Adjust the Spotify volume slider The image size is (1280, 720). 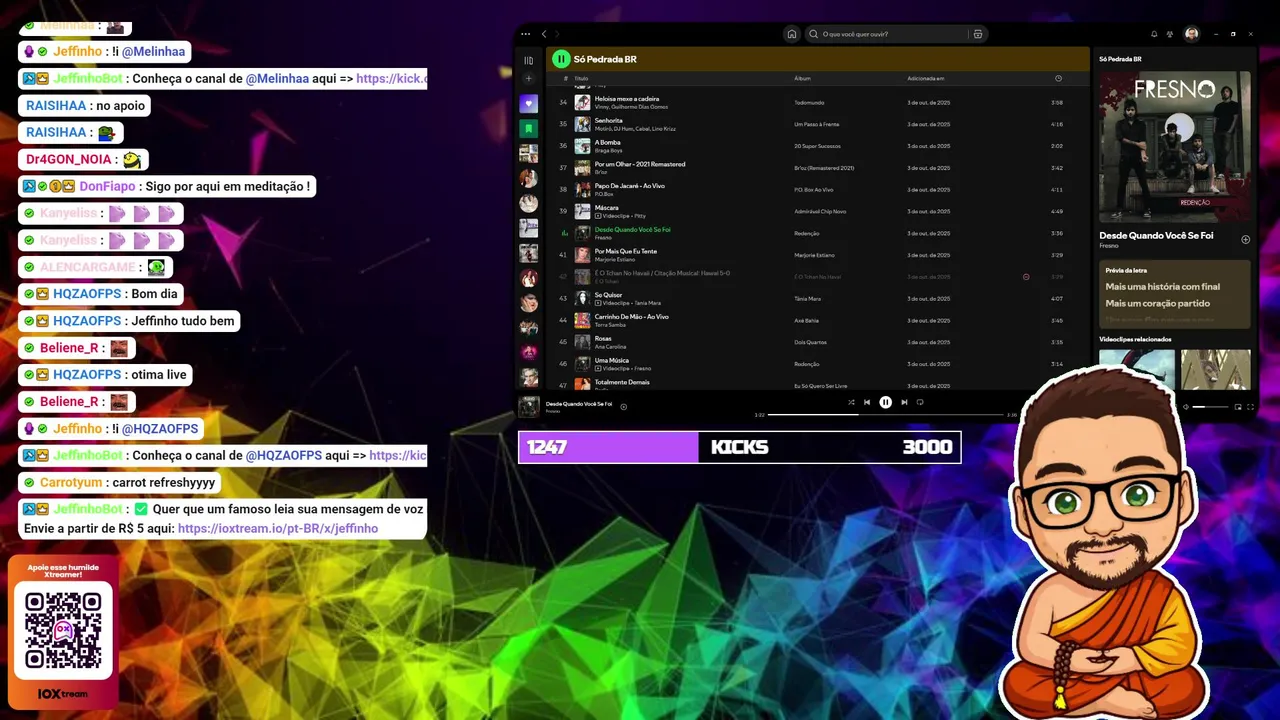click(1210, 407)
